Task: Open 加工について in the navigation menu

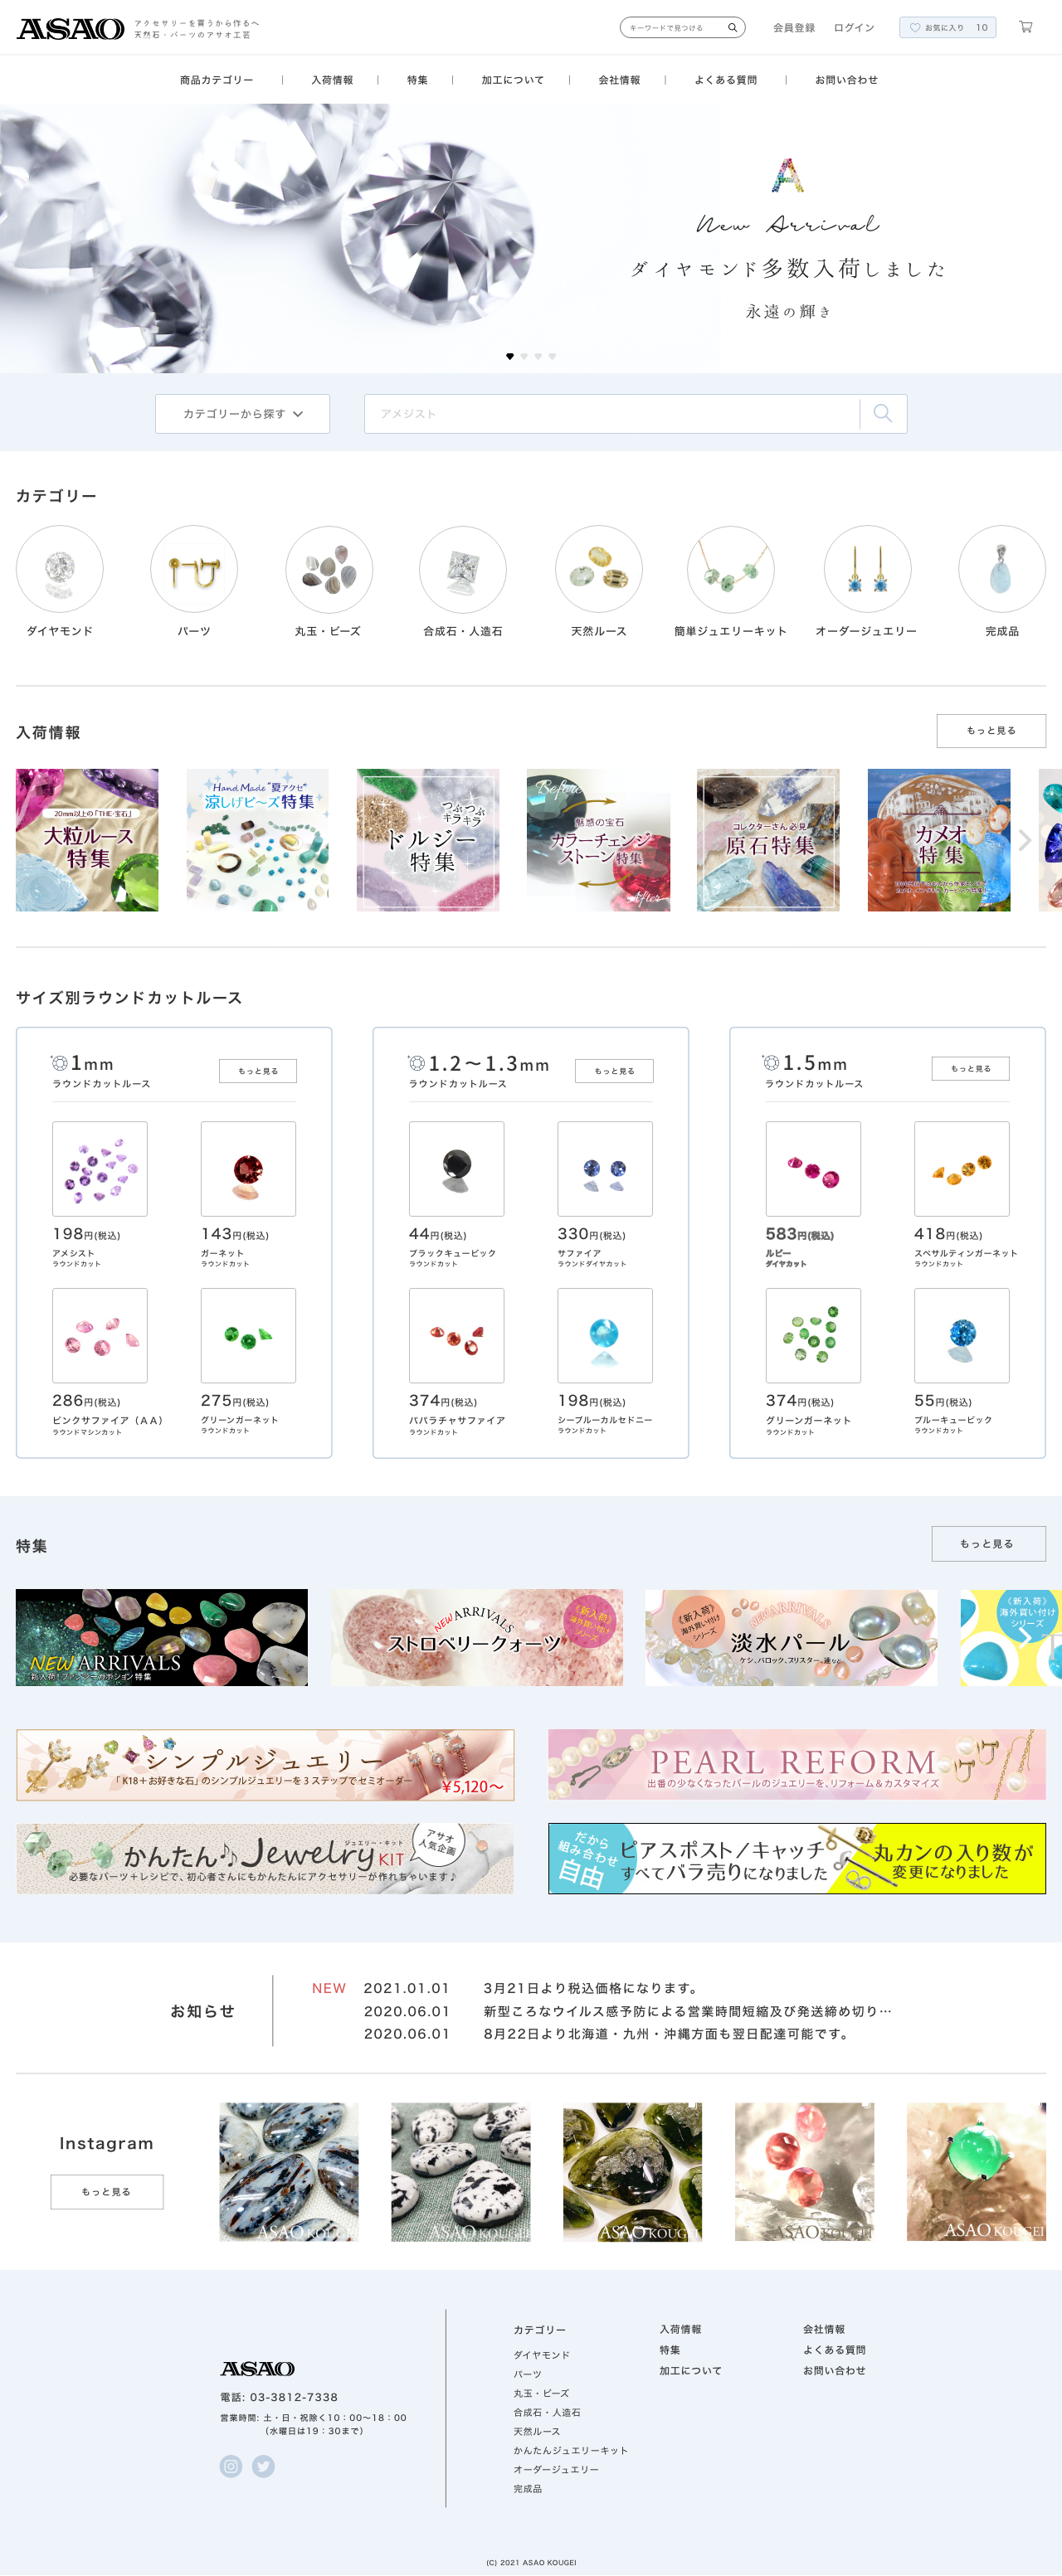Action: pyautogui.click(x=512, y=80)
